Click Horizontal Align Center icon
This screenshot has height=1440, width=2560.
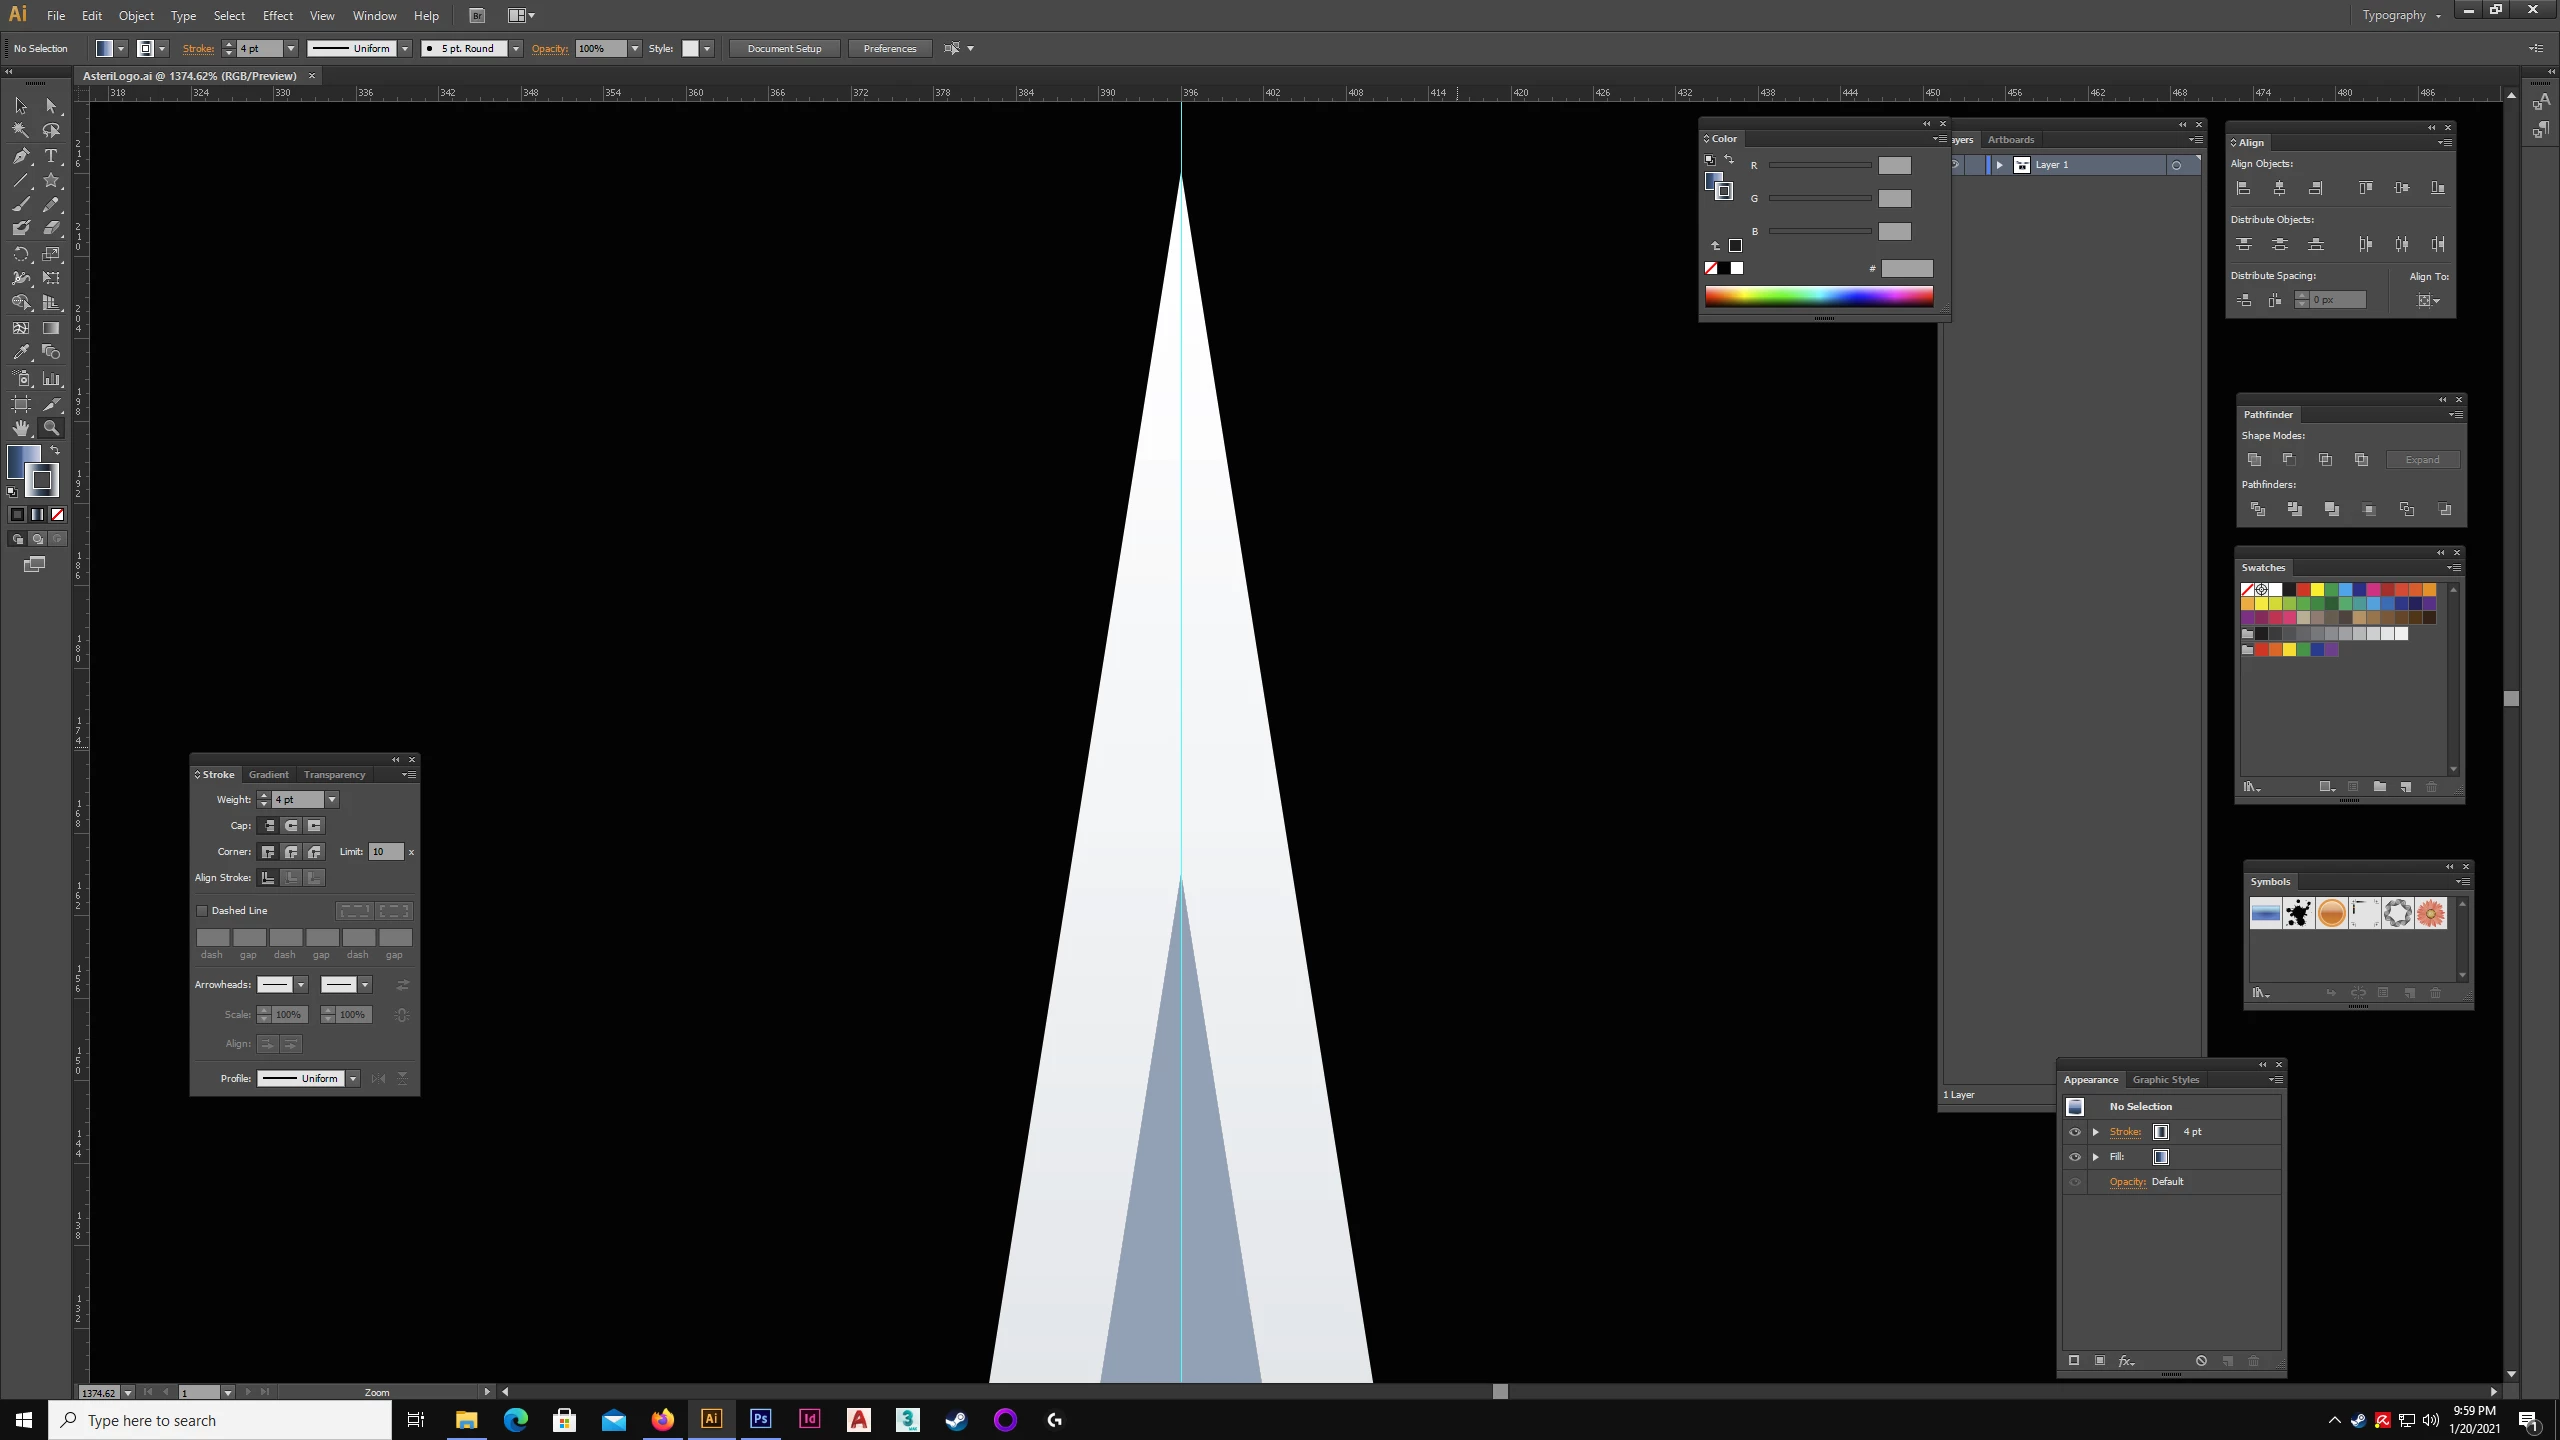tap(2279, 188)
